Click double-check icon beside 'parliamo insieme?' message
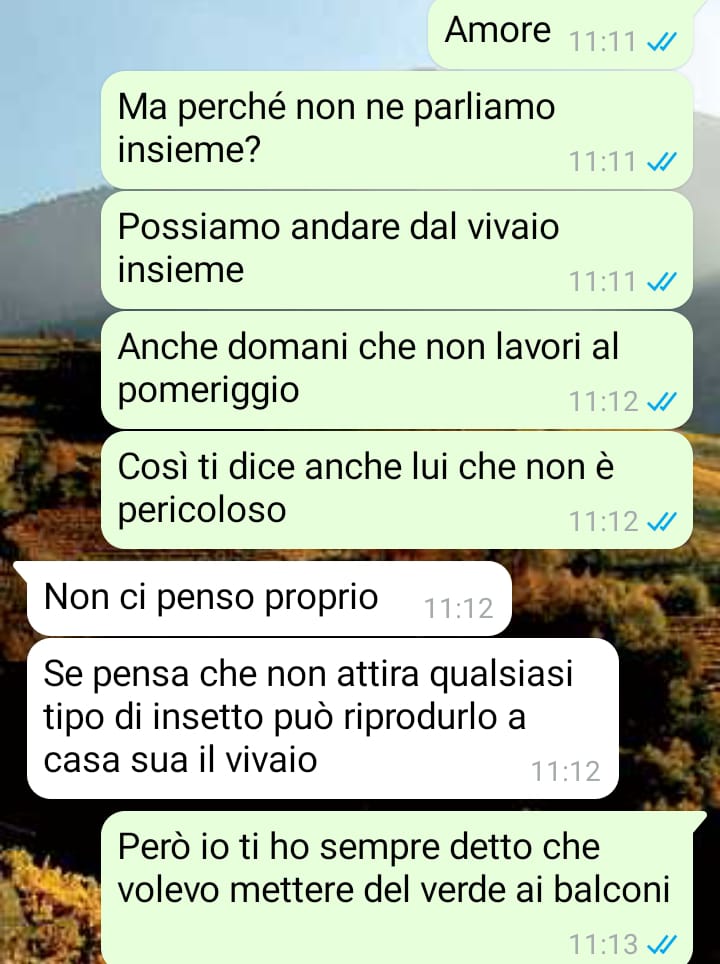720x964 pixels. coord(663,162)
